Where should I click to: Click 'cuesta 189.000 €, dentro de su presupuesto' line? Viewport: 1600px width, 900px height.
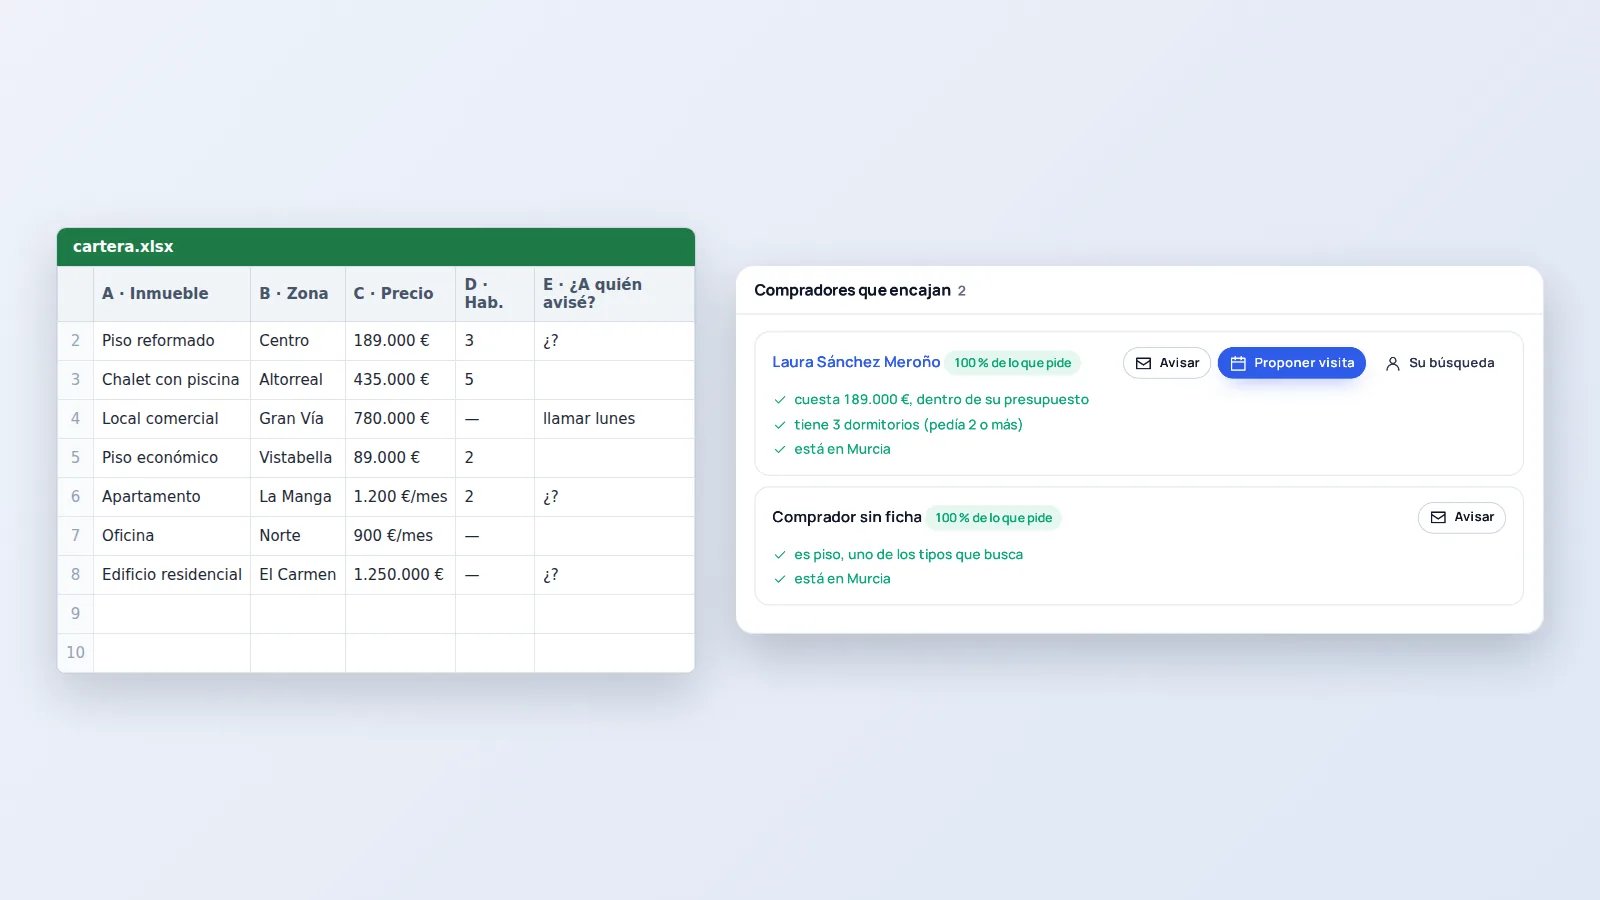[941, 400]
